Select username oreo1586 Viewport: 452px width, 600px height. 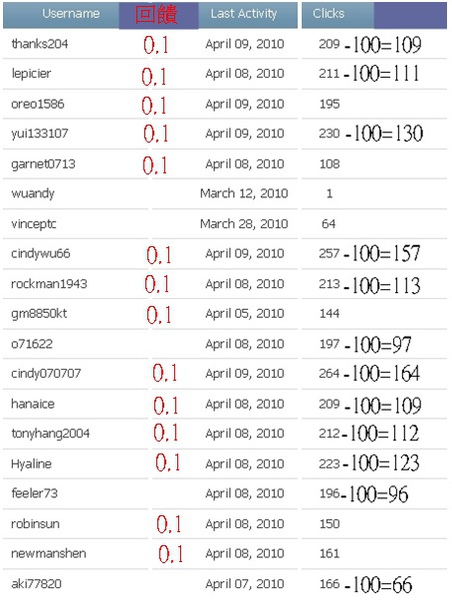[x=38, y=104]
